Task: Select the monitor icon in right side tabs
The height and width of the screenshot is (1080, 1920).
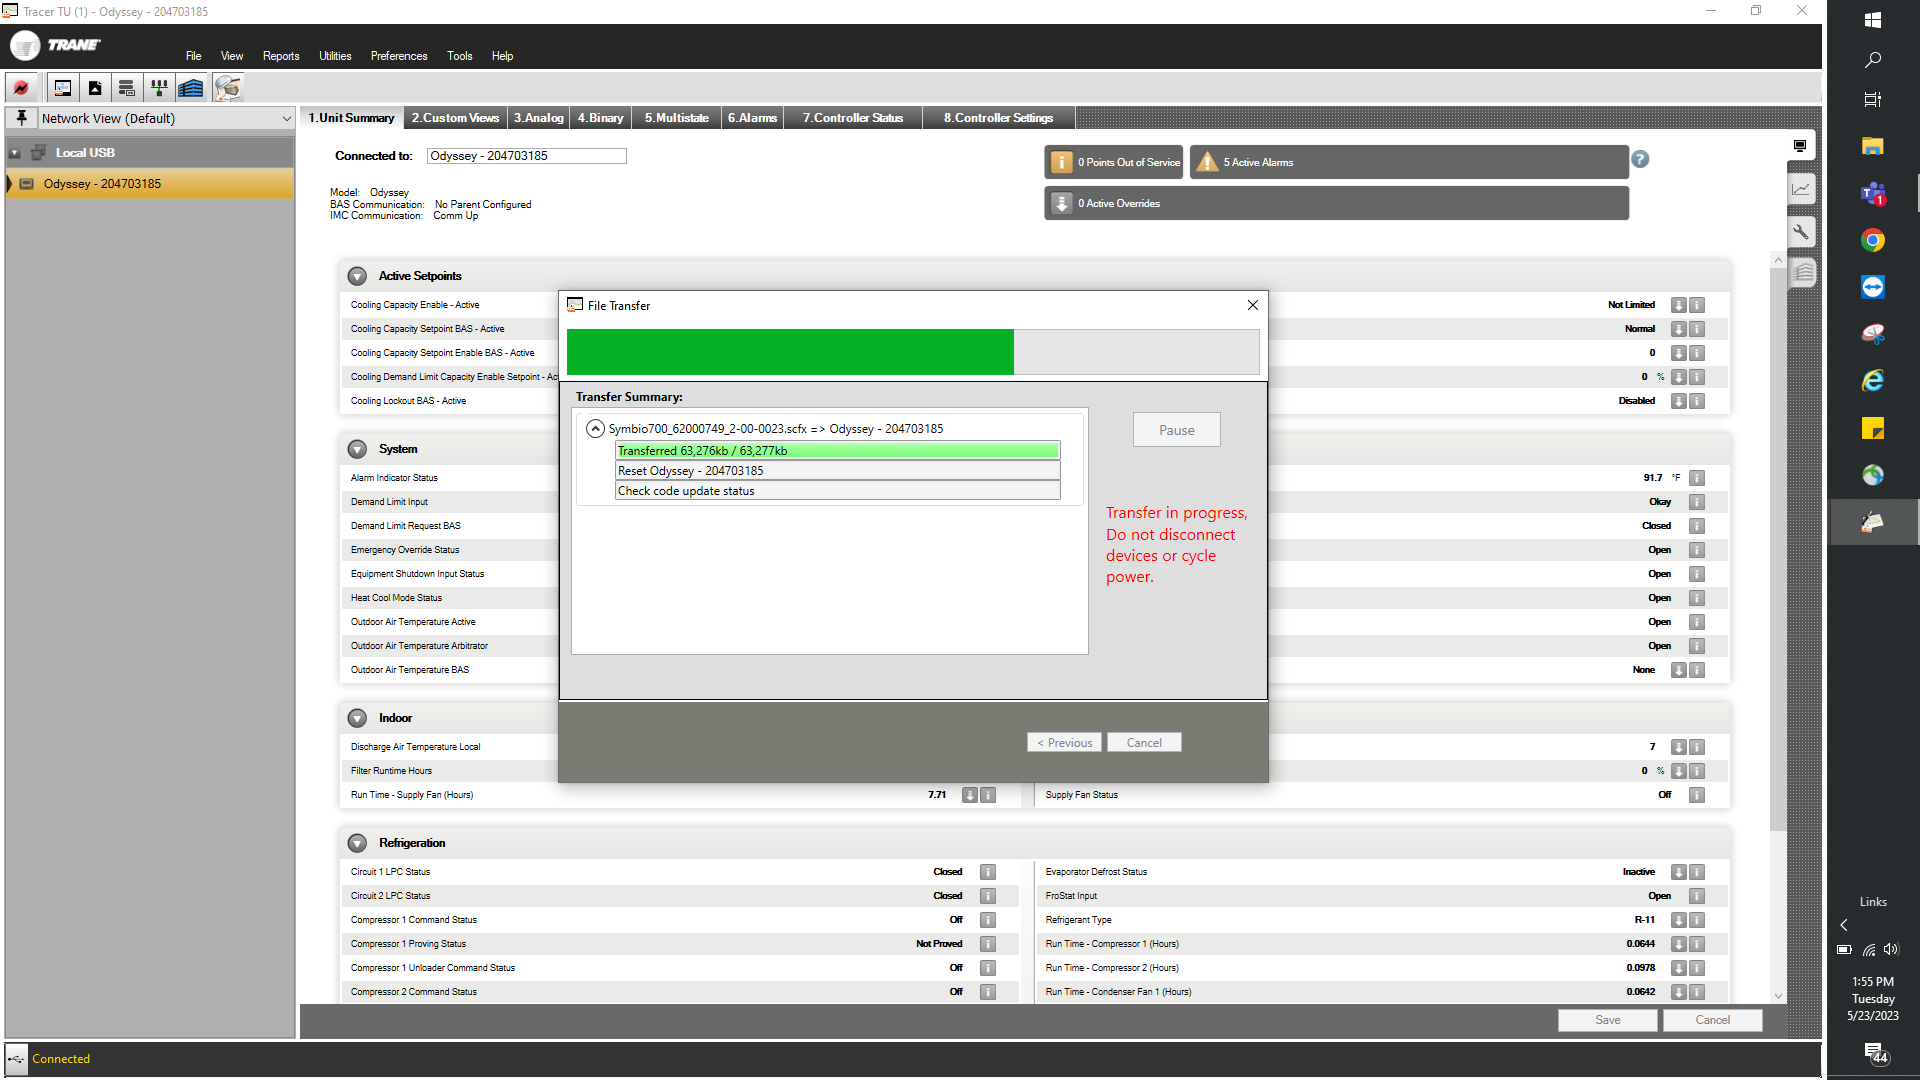Action: click(1800, 146)
